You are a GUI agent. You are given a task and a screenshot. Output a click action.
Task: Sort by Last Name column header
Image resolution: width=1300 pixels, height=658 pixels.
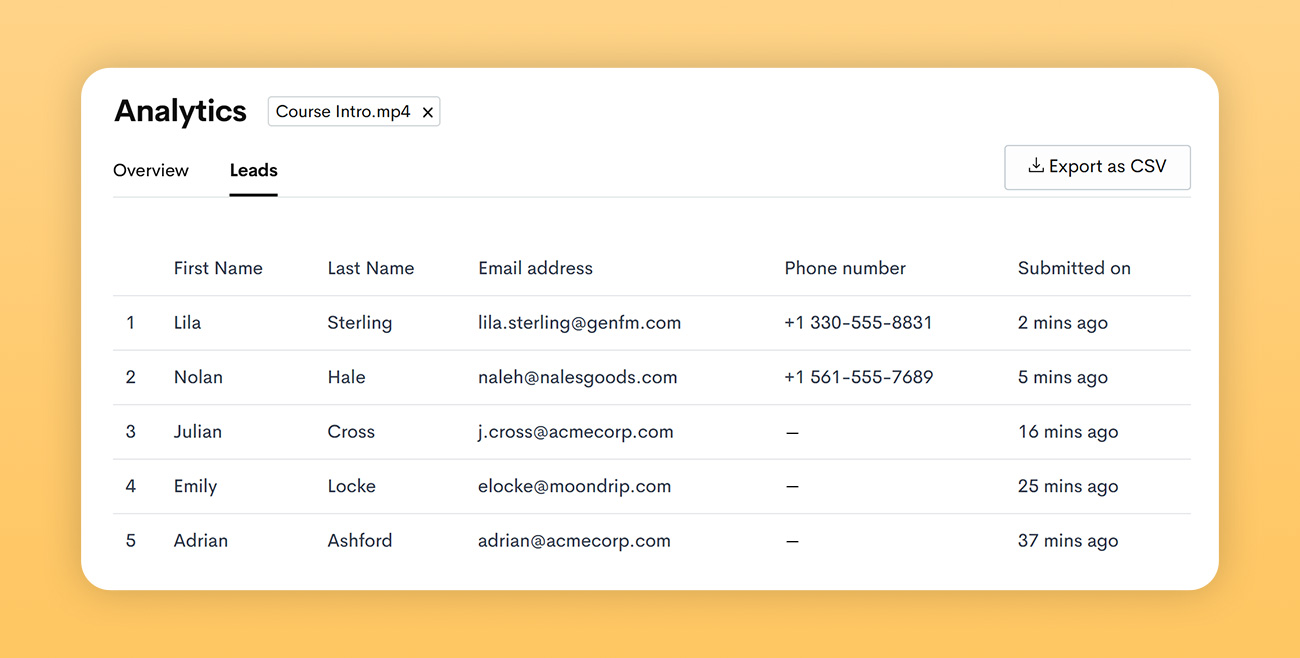pos(370,268)
